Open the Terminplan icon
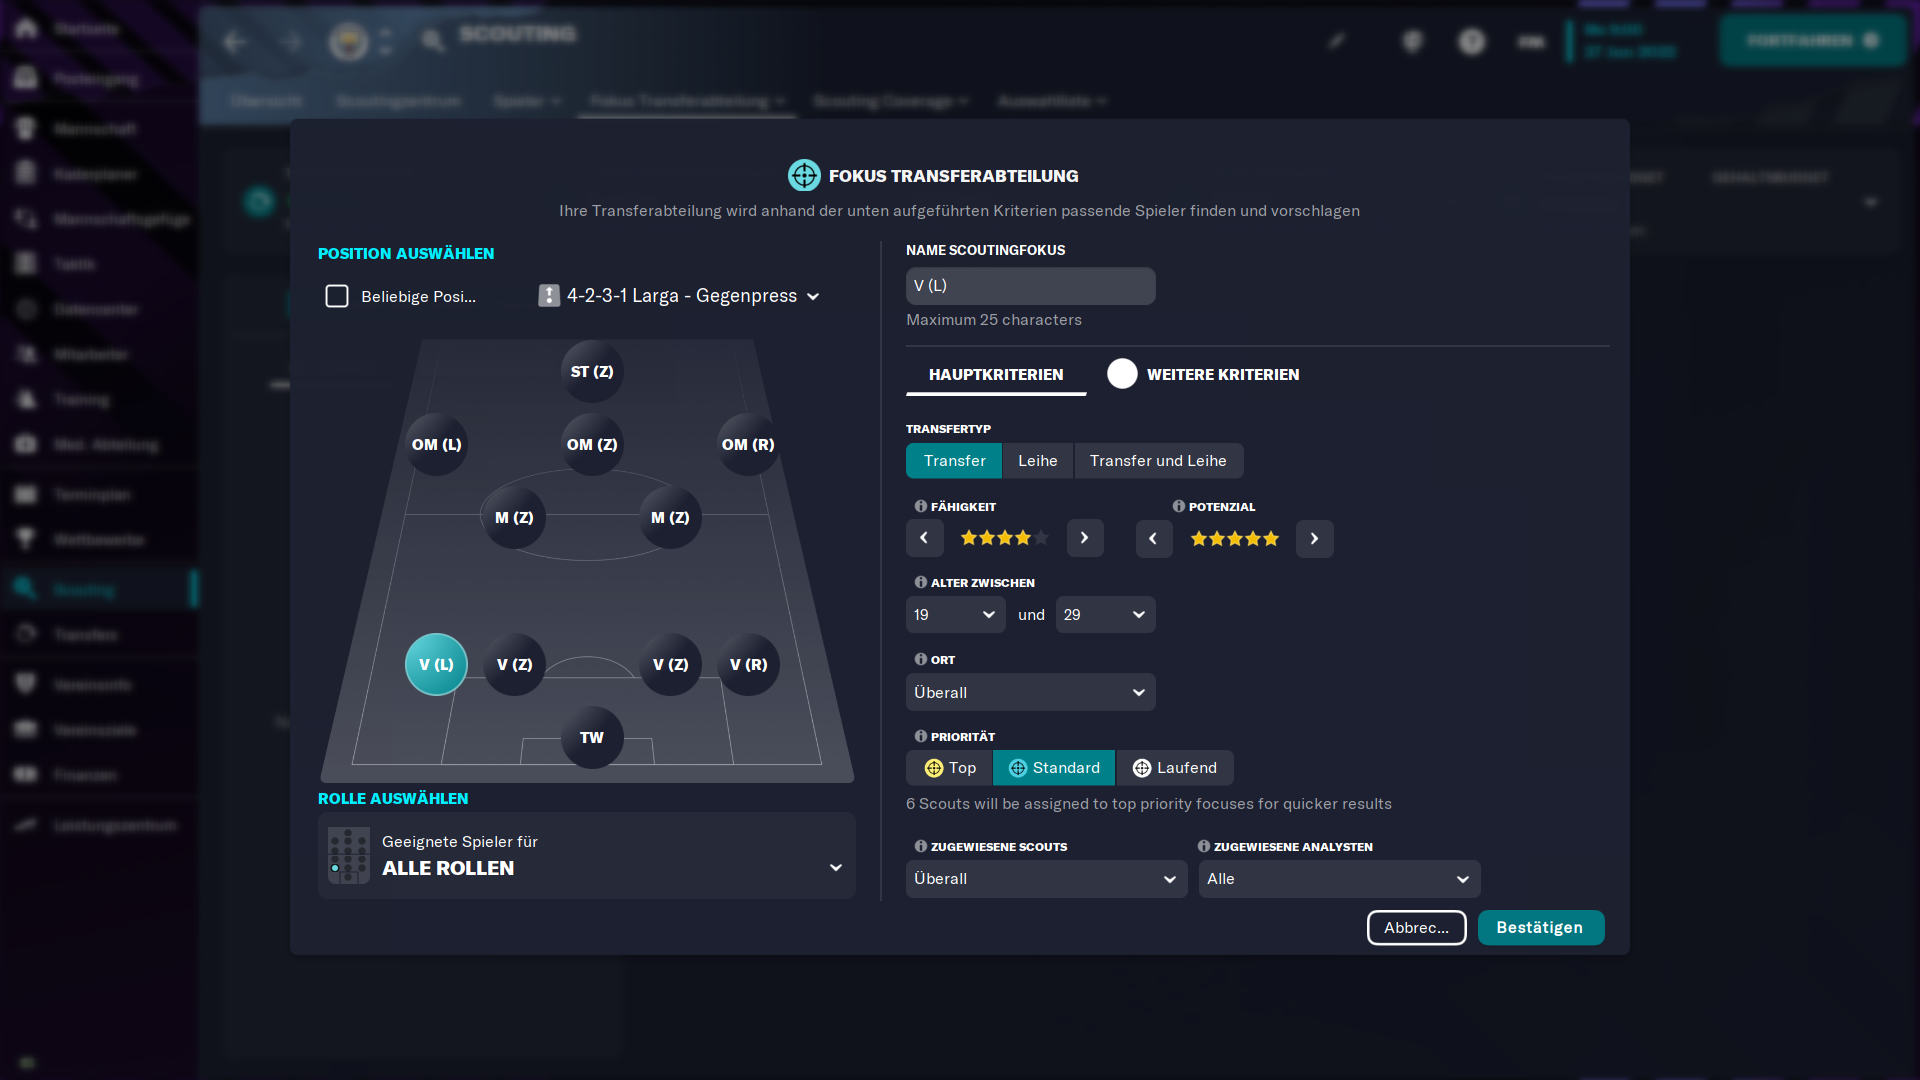1920x1080 pixels. click(25, 494)
